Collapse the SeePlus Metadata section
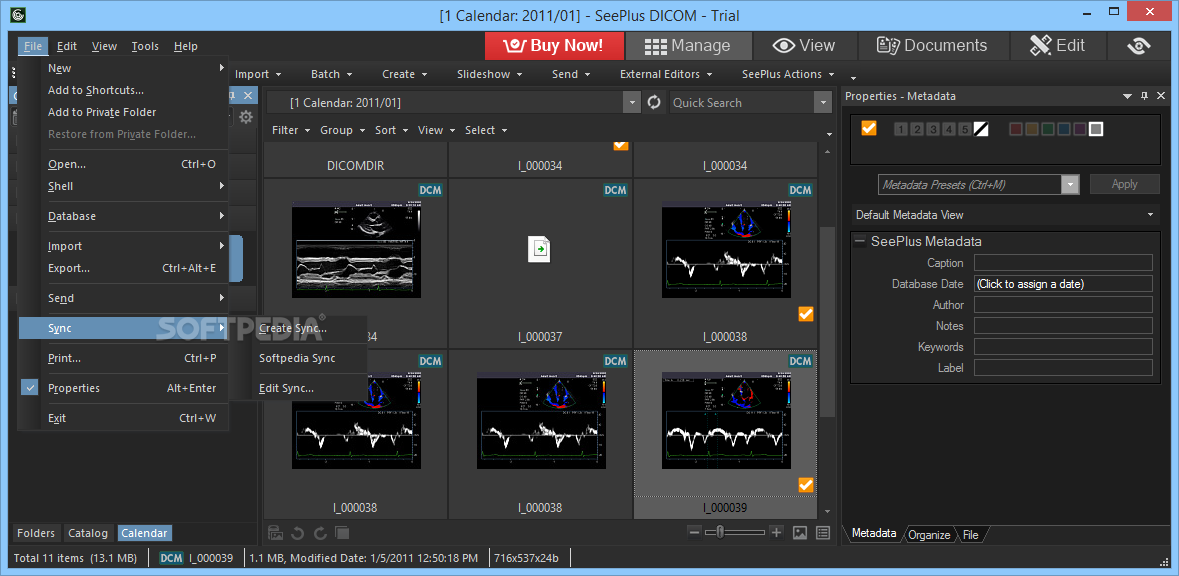Image resolution: width=1179 pixels, height=576 pixels. (859, 241)
